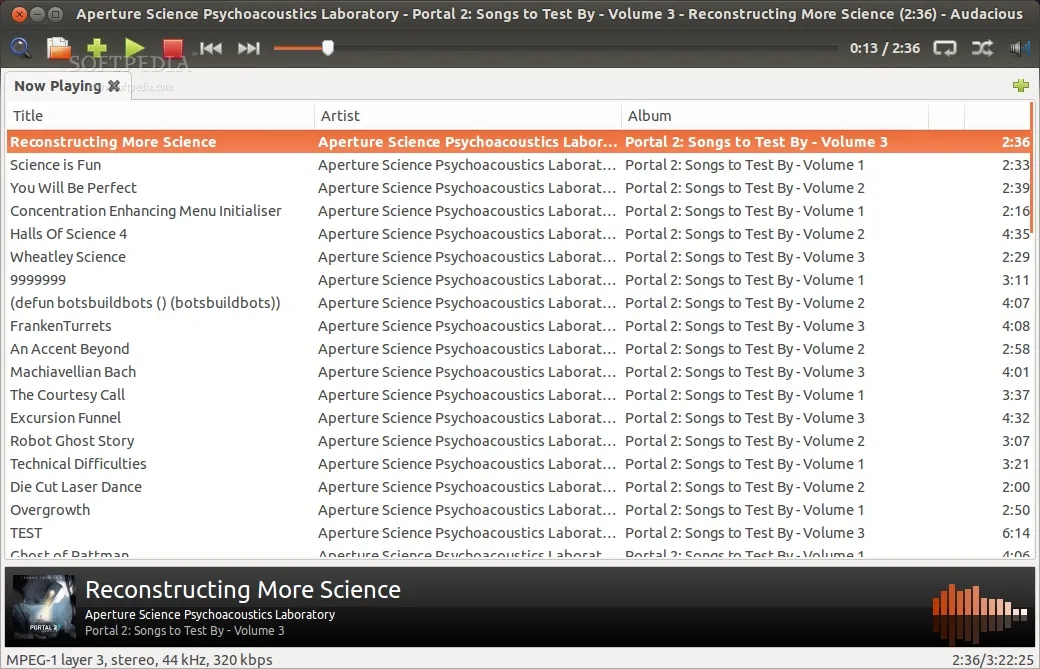Skip to the previous track
Viewport: 1040px width, 669px height.
pyautogui.click(x=211, y=47)
